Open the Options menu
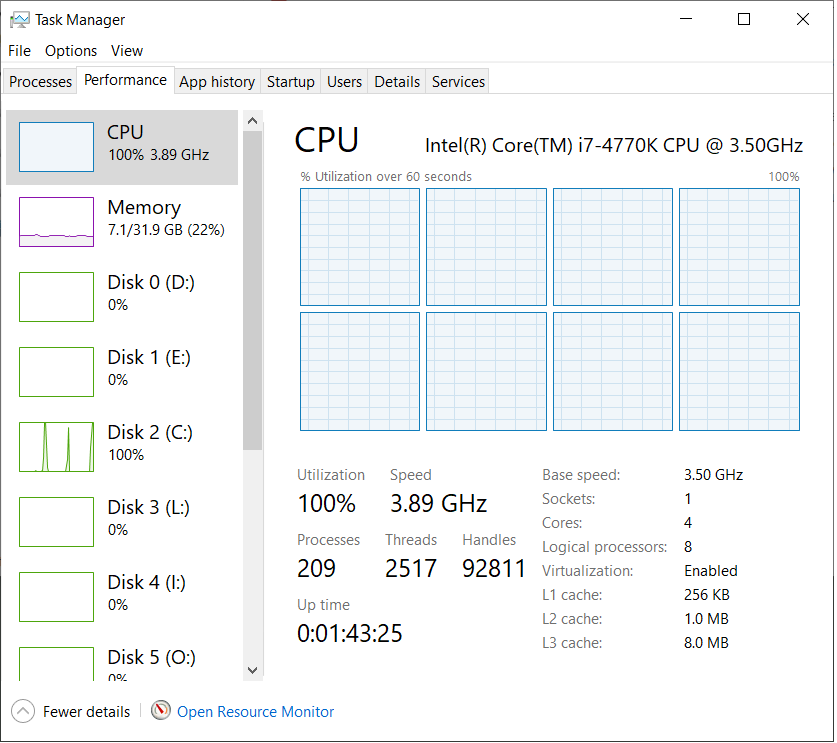Image resolution: width=837 pixels, height=743 pixels. coord(71,51)
